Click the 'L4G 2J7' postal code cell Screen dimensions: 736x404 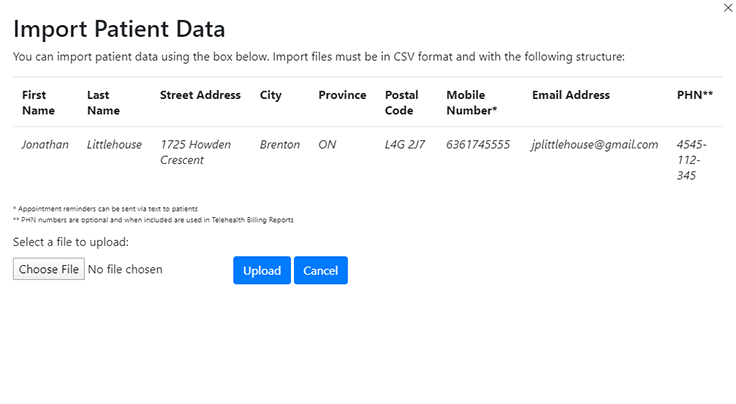(405, 145)
